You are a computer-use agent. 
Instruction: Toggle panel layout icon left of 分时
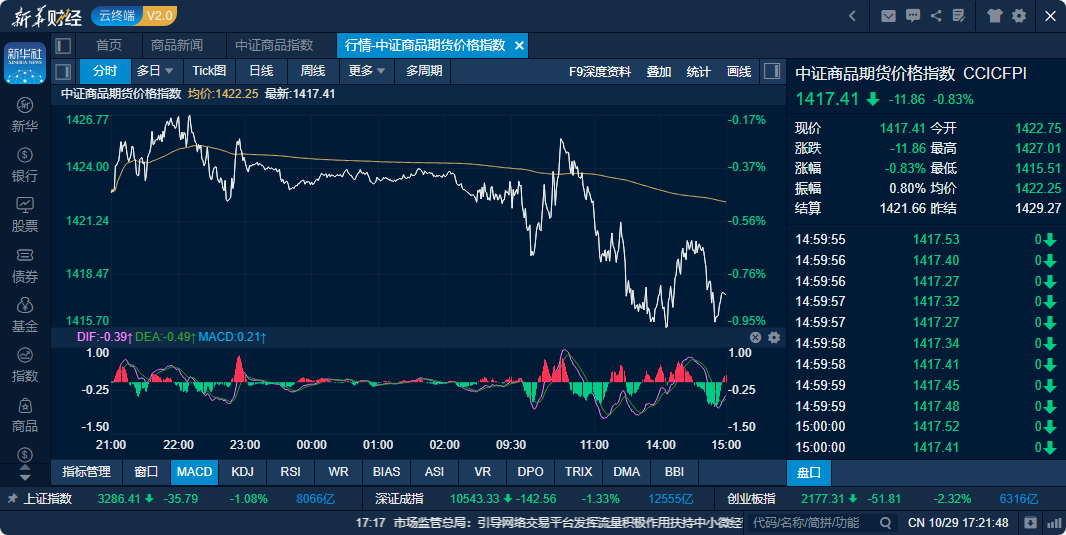(x=63, y=71)
